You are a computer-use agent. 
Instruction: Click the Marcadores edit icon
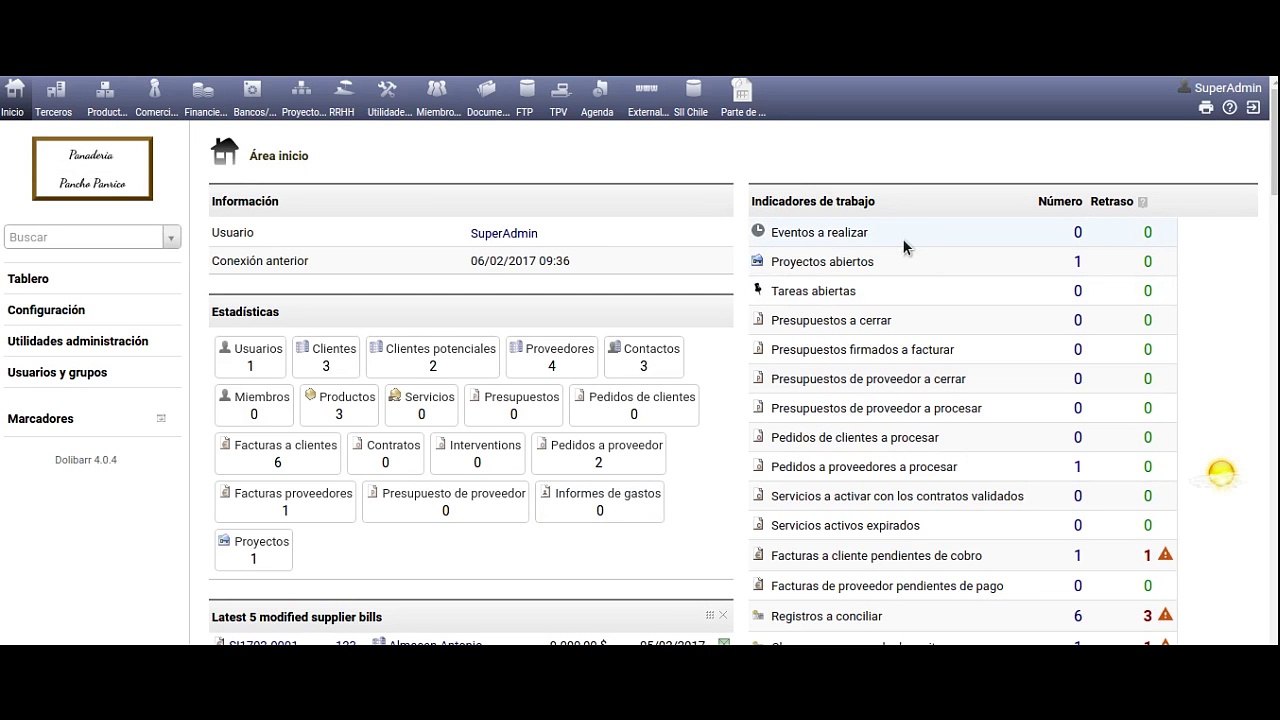click(161, 418)
